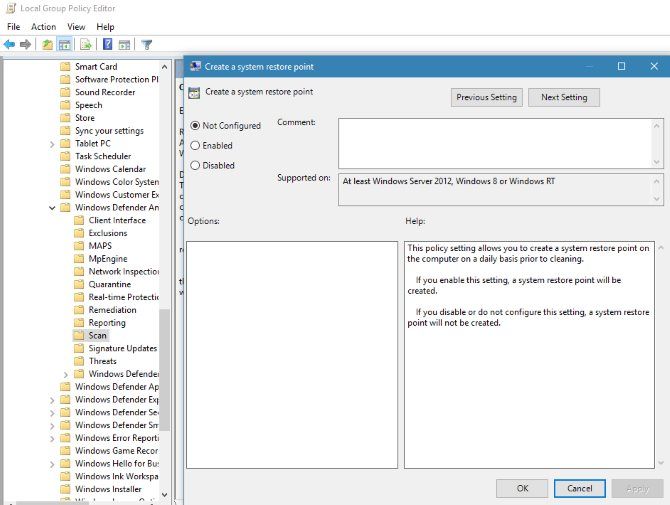This screenshot has width=670, height=505.
Task: Click the tree pane scroll up arrow
Action: [x=165, y=67]
